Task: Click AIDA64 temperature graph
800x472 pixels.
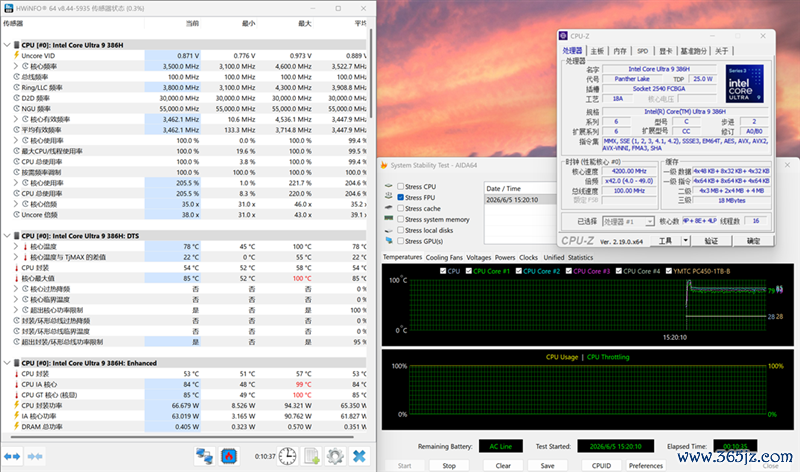Action: [587, 305]
